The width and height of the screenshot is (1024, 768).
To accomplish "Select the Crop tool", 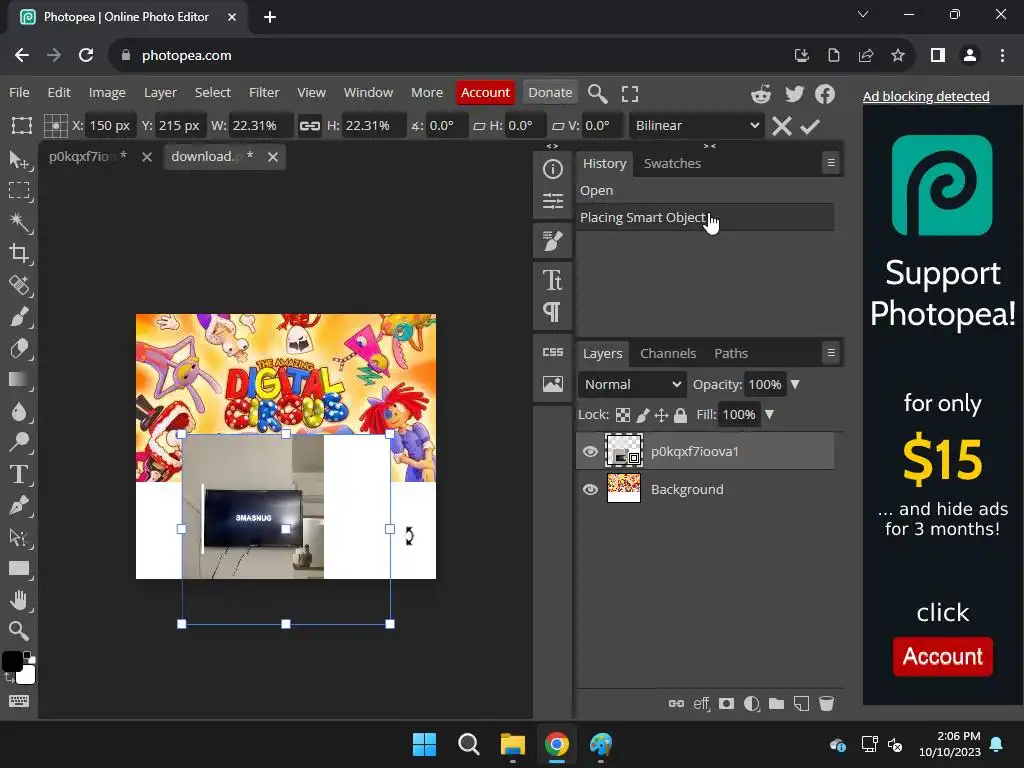I will [18, 253].
